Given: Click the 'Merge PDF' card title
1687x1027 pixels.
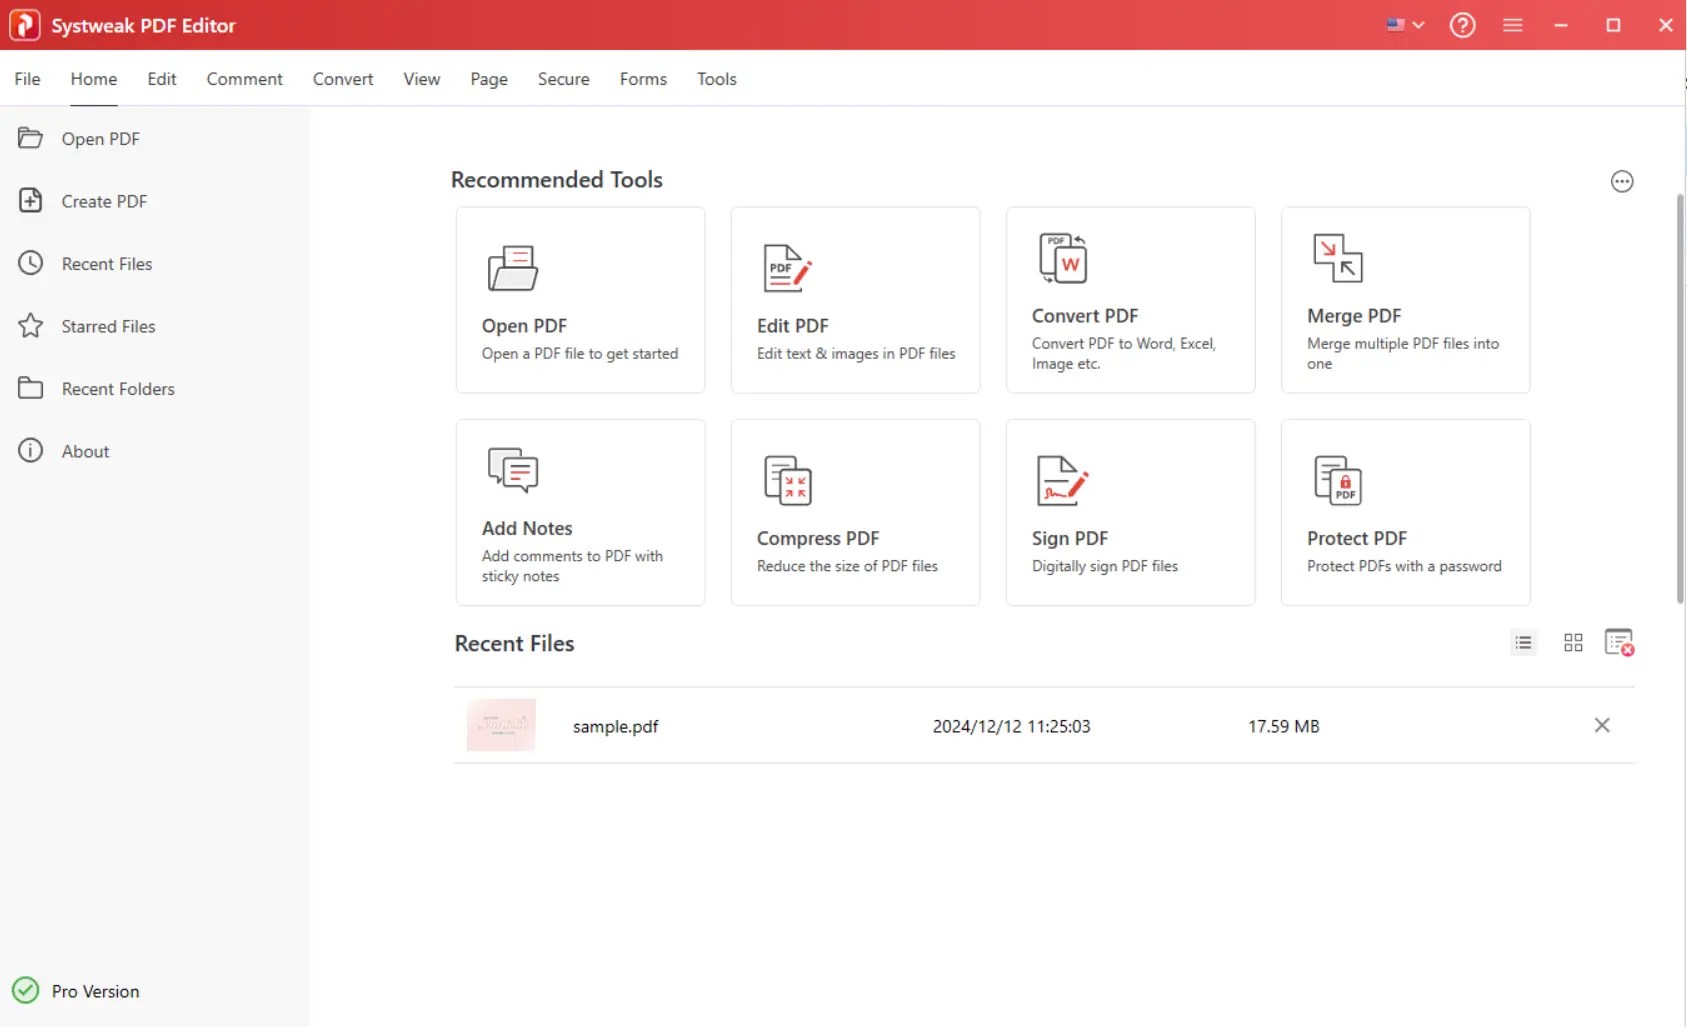Looking at the screenshot, I should 1354,316.
